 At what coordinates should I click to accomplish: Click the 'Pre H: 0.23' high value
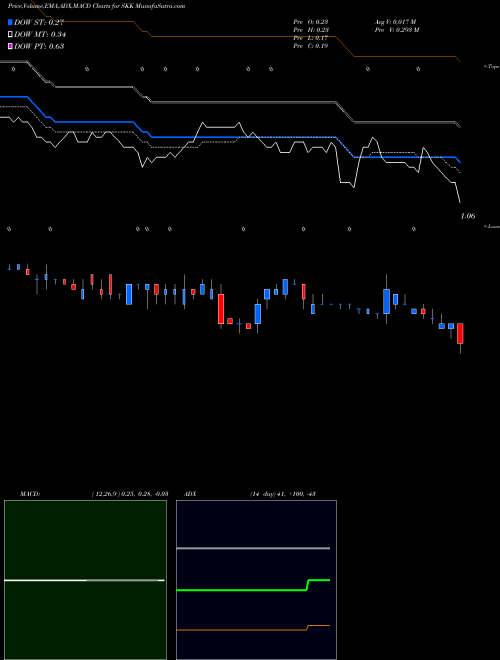311,30
